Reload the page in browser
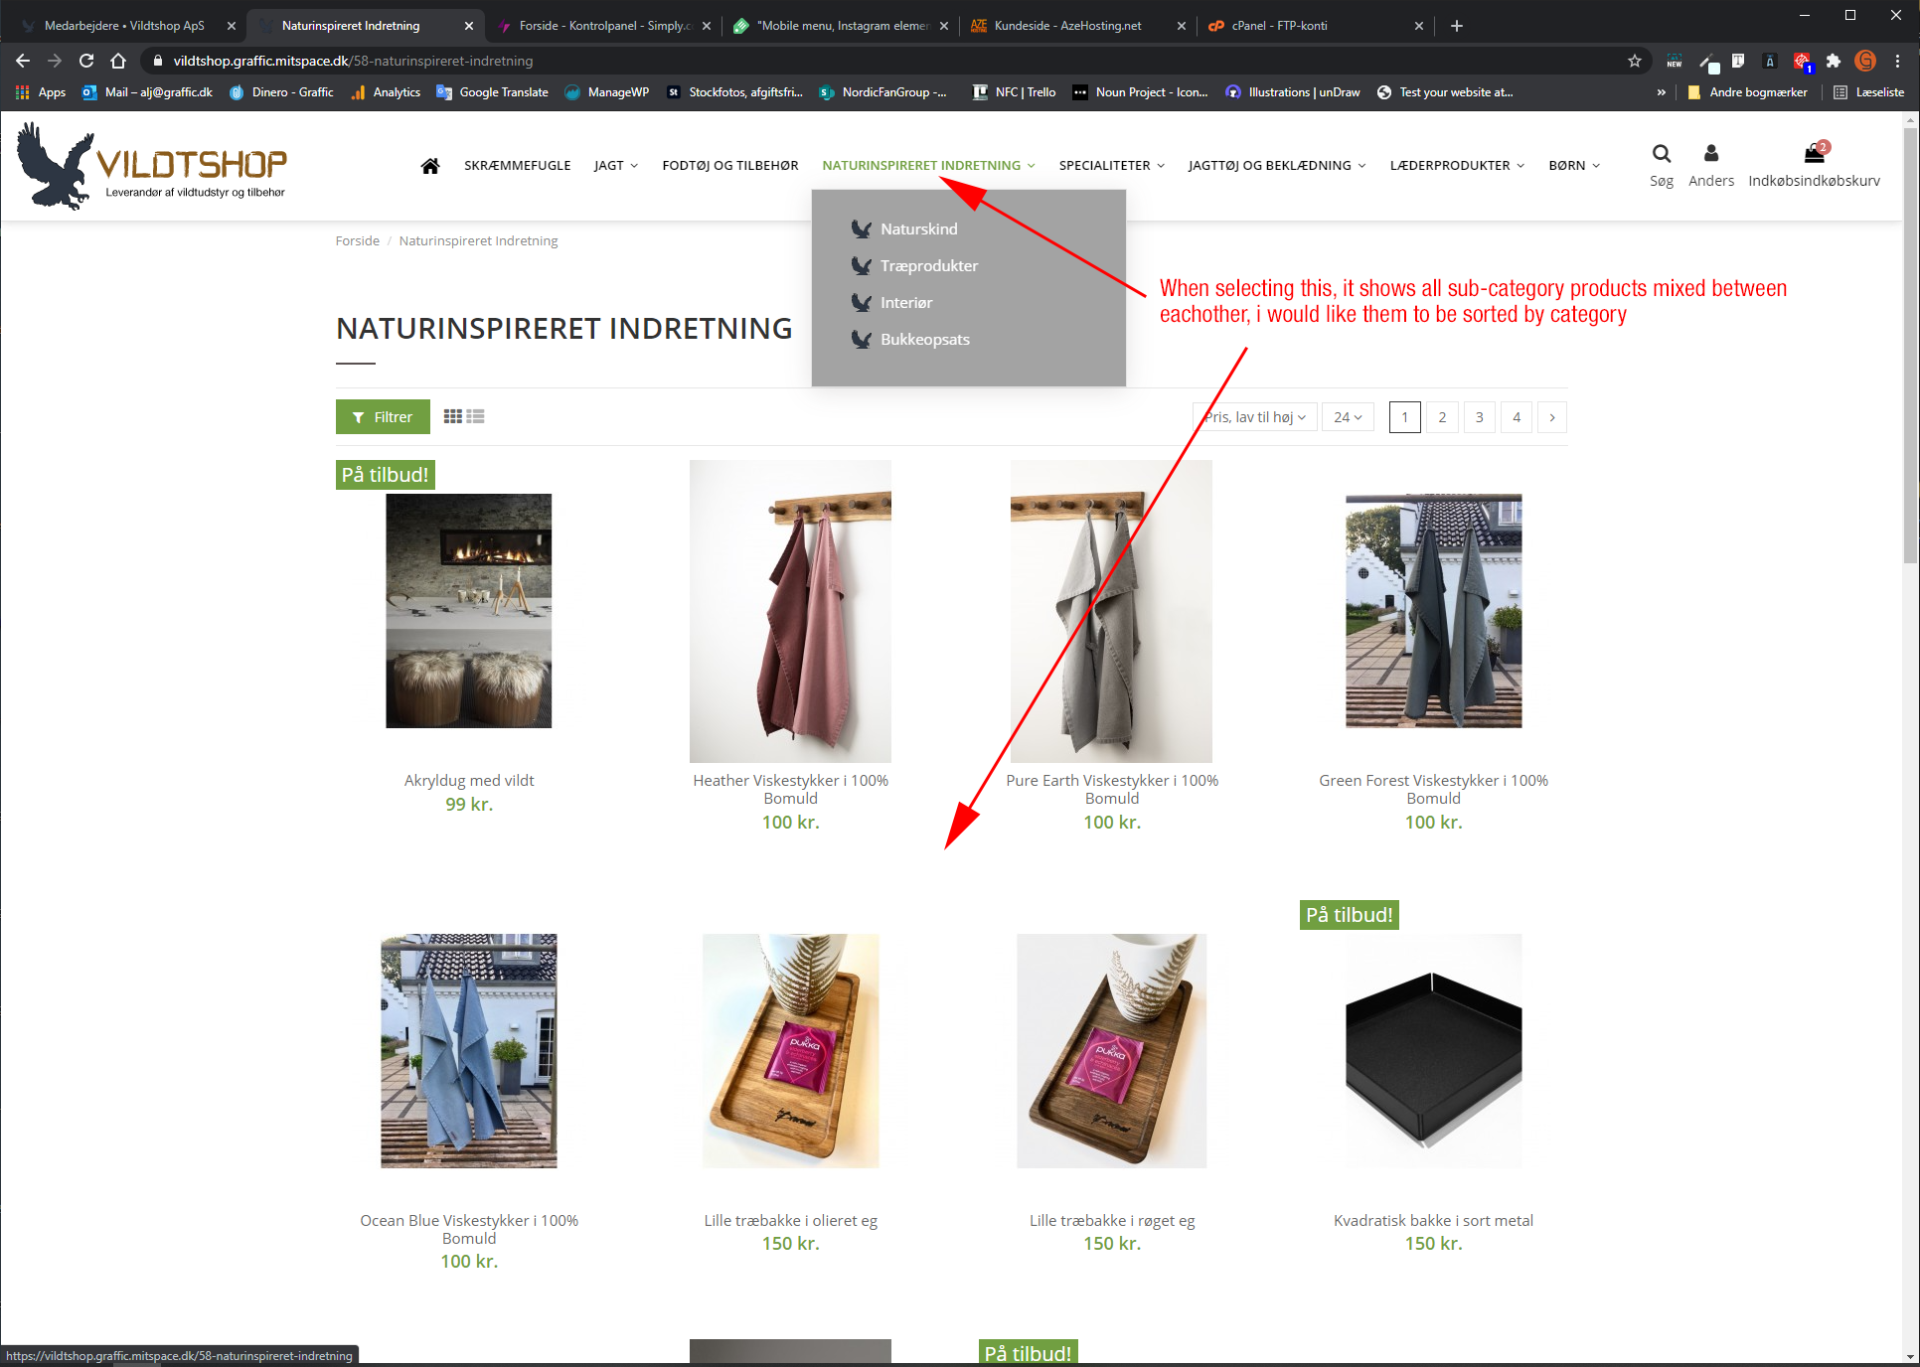 click(x=86, y=61)
